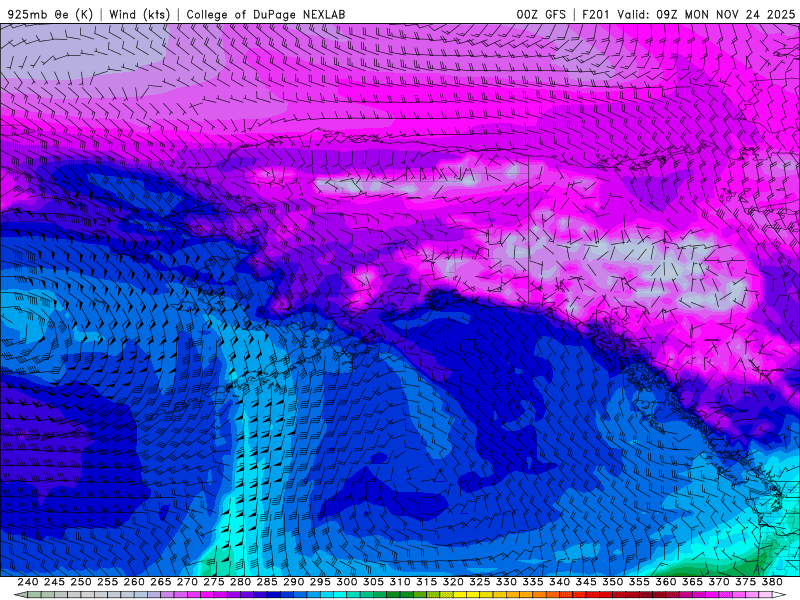Click the "Wind (kts)" header label
800x600 pixels.
(139, 14)
